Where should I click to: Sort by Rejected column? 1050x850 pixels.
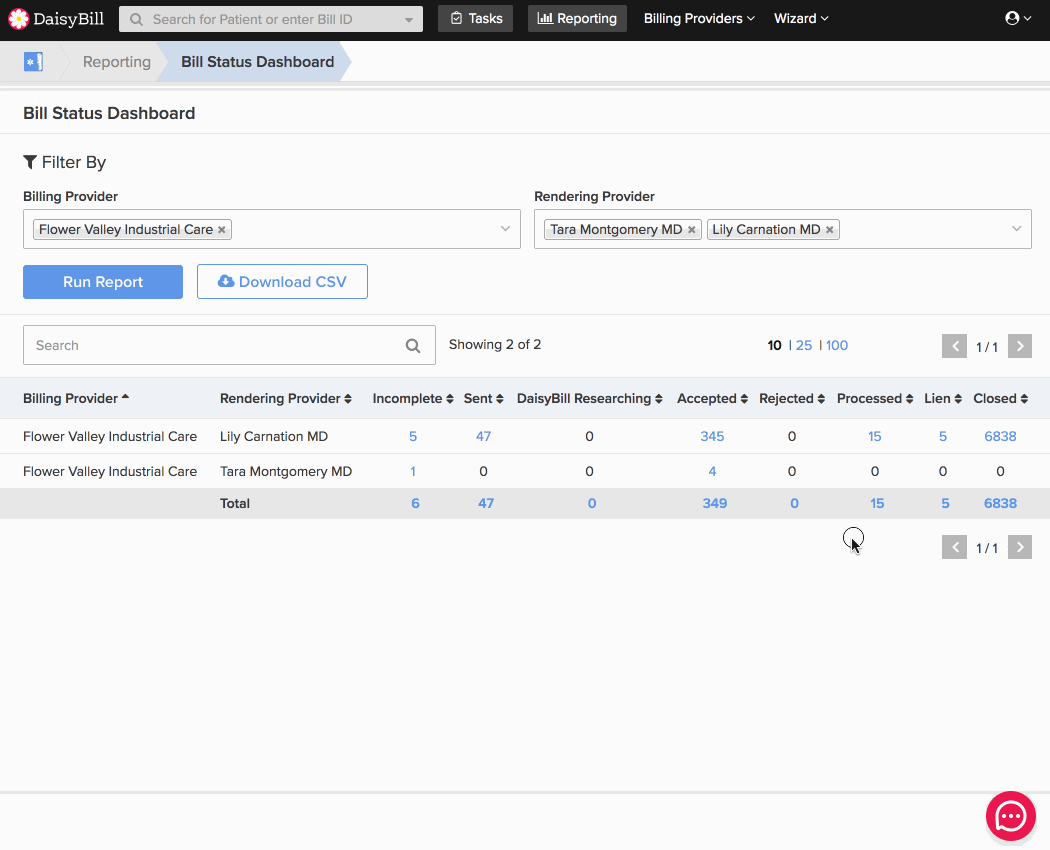point(792,399)
